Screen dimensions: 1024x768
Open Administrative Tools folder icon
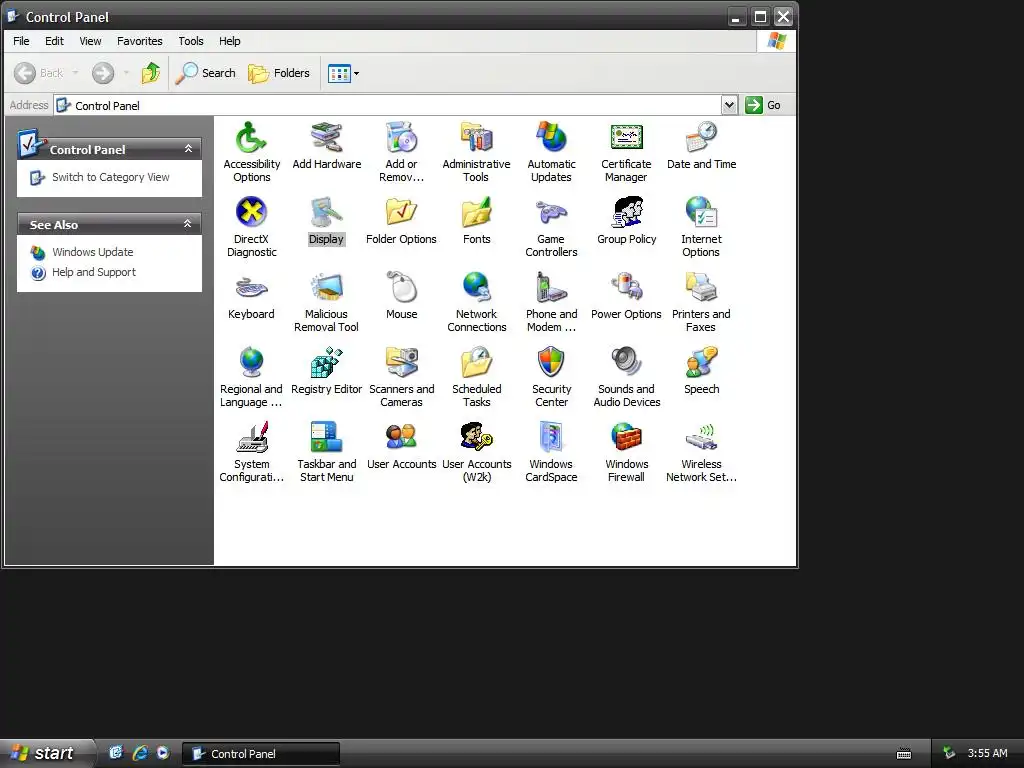[x=477, y=138]
